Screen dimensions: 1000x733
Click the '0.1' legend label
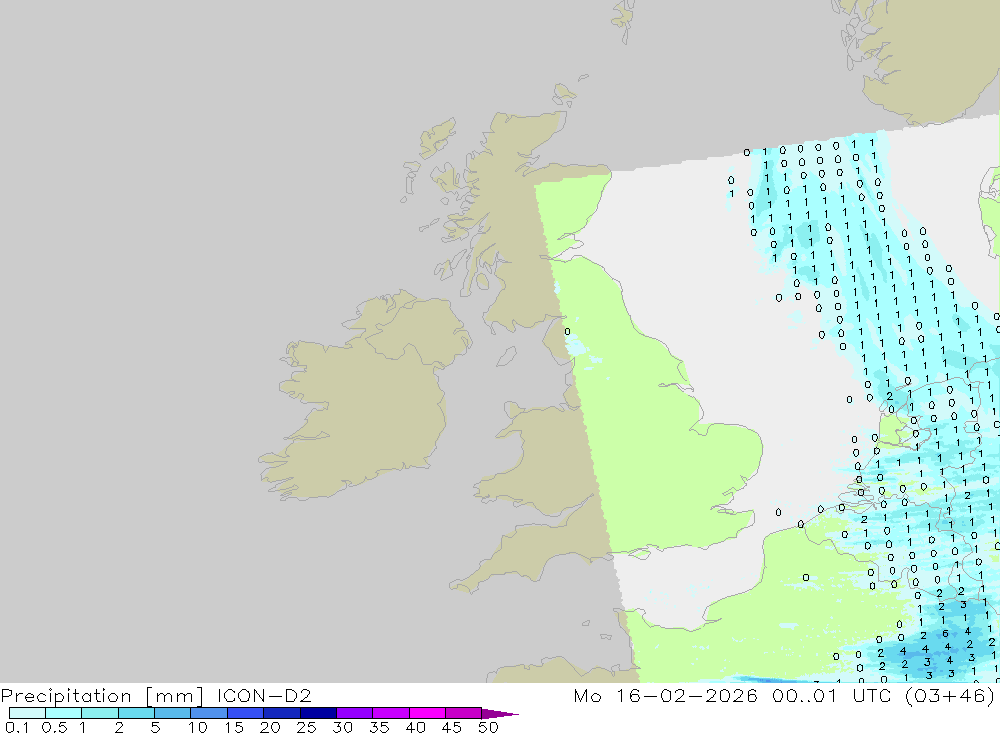(x=17, y=727)
